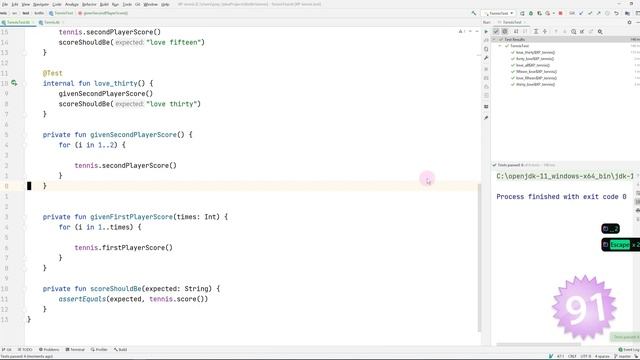Click the Build project hammer icon

point(474,13)
